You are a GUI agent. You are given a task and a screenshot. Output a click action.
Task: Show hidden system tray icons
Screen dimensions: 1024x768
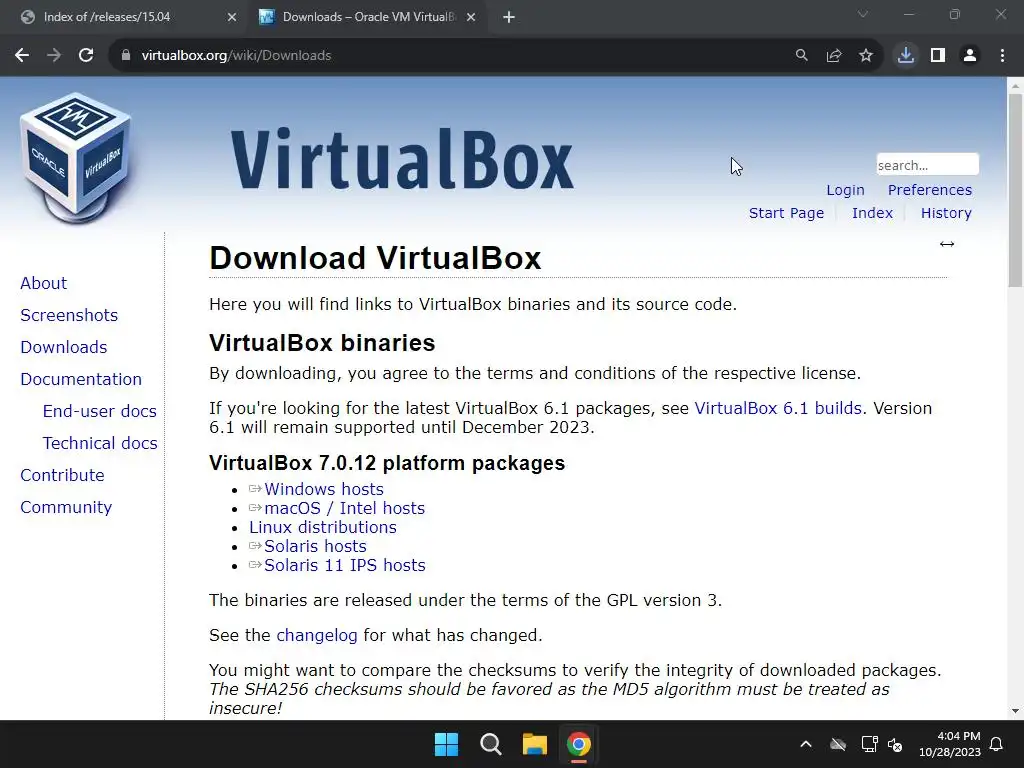click(x=806, y=744)
